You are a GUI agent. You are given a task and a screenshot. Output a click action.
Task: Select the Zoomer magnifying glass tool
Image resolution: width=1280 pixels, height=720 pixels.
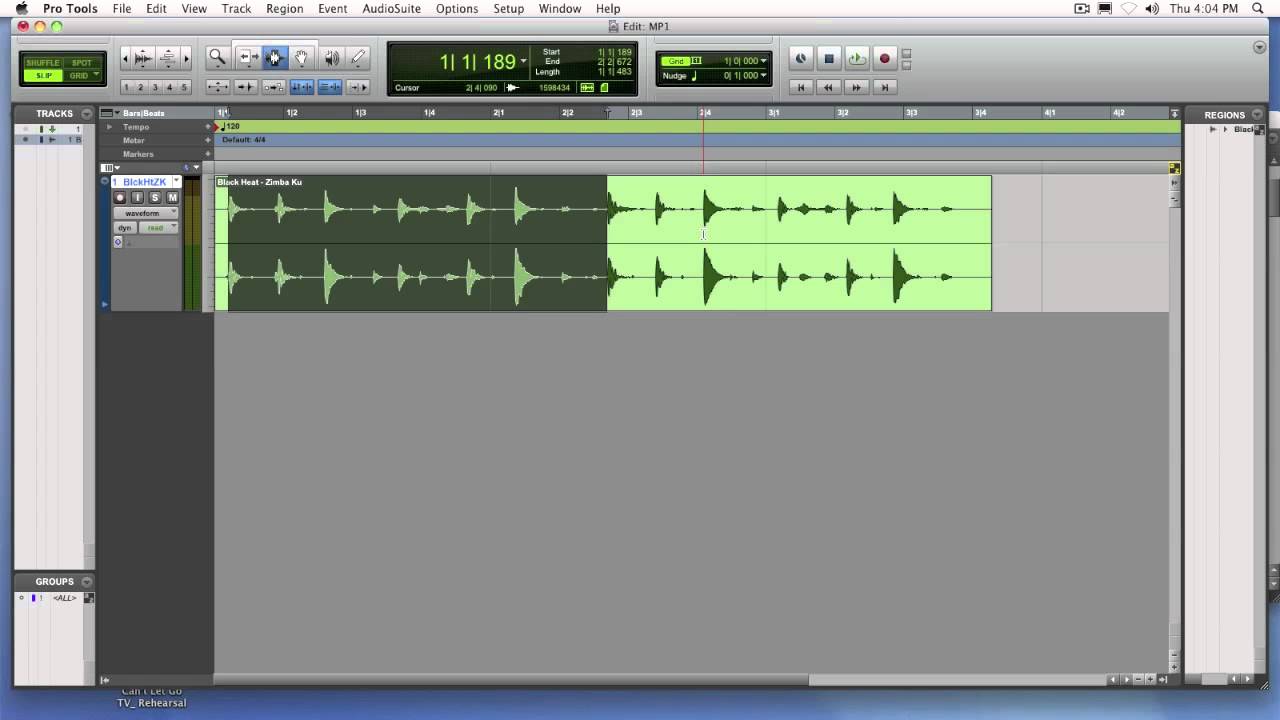tap(217, 58)
